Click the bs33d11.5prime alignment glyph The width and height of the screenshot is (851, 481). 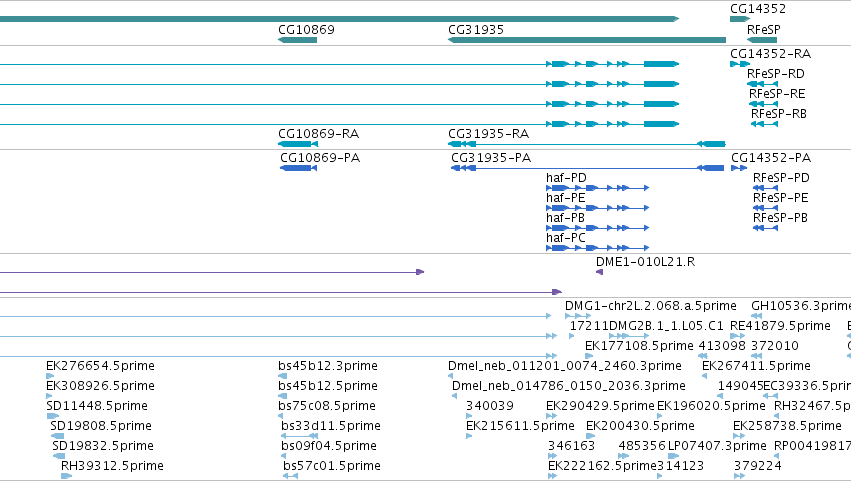coord(300,436)
